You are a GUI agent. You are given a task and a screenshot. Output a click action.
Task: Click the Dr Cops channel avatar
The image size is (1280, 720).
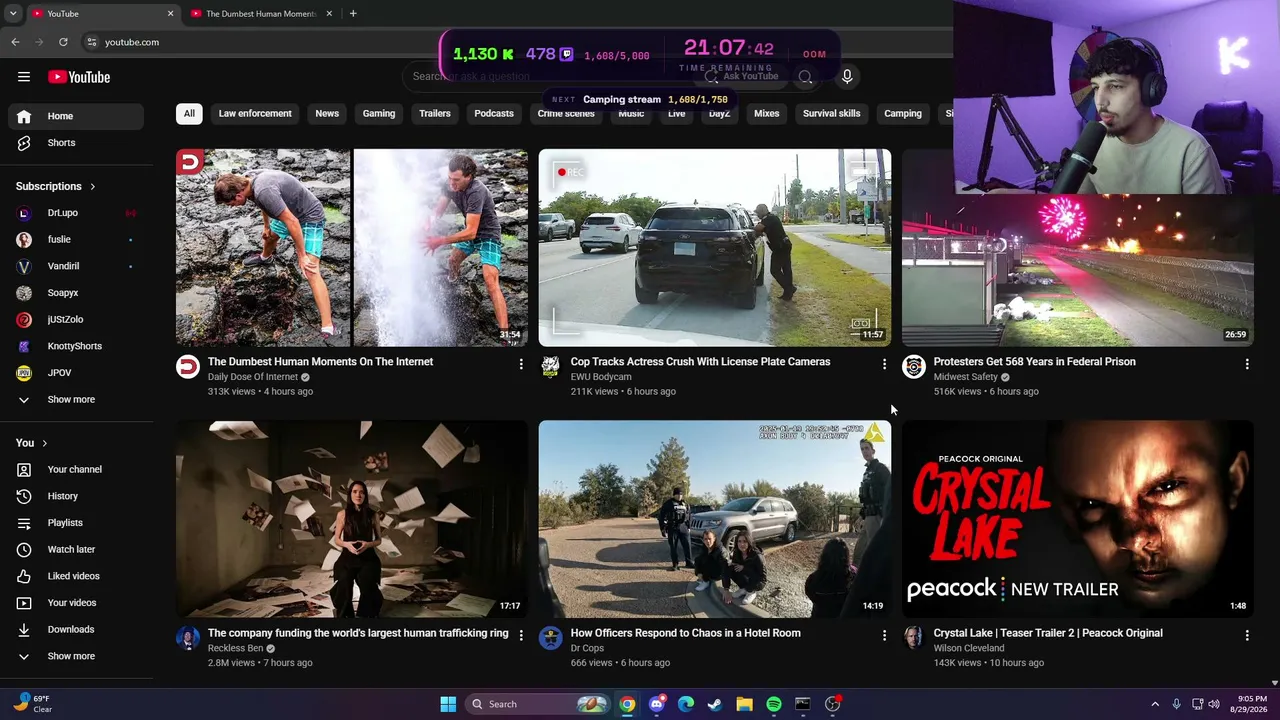551,638
